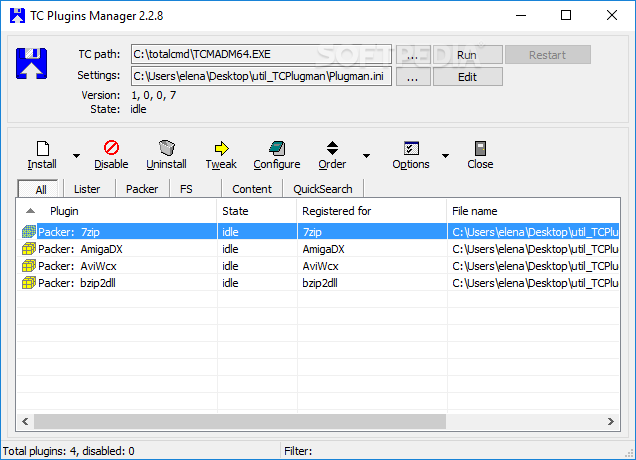This screenshot has height=460, width=636.
Task: Select the Packer: 7zip plugin row
Action: point(318,232)
